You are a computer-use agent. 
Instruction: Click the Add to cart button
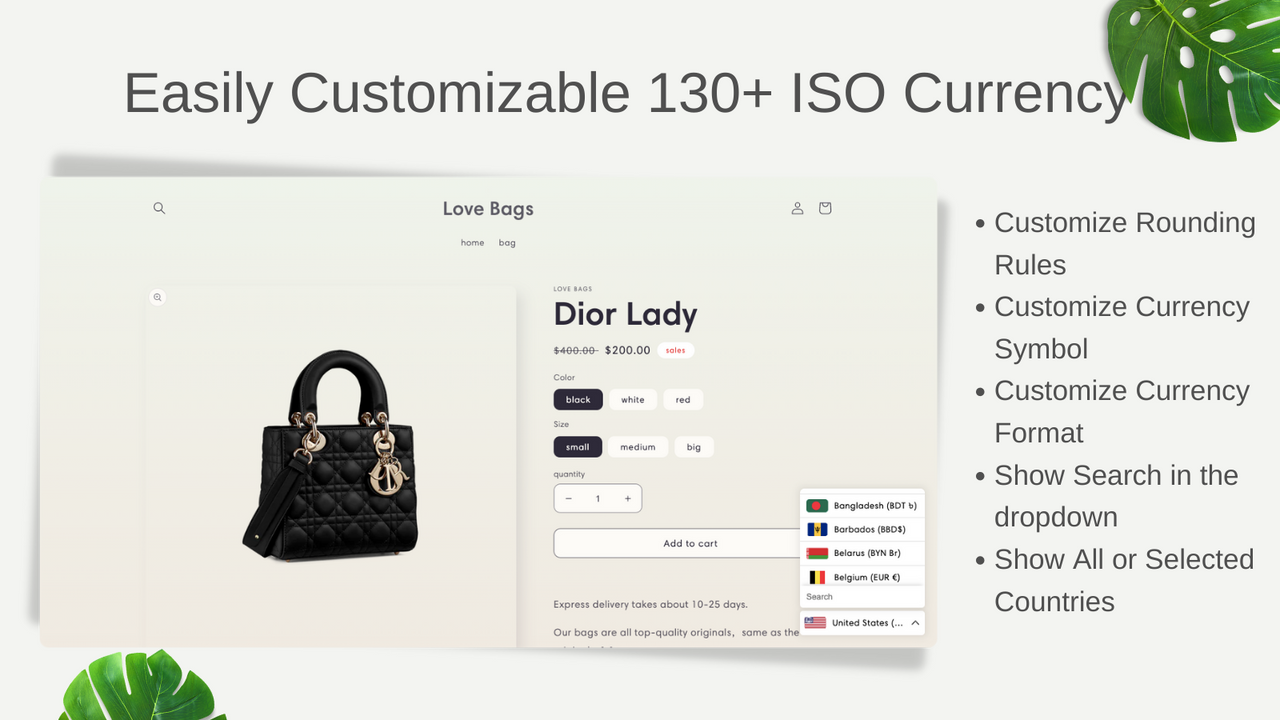pos(690,543)
